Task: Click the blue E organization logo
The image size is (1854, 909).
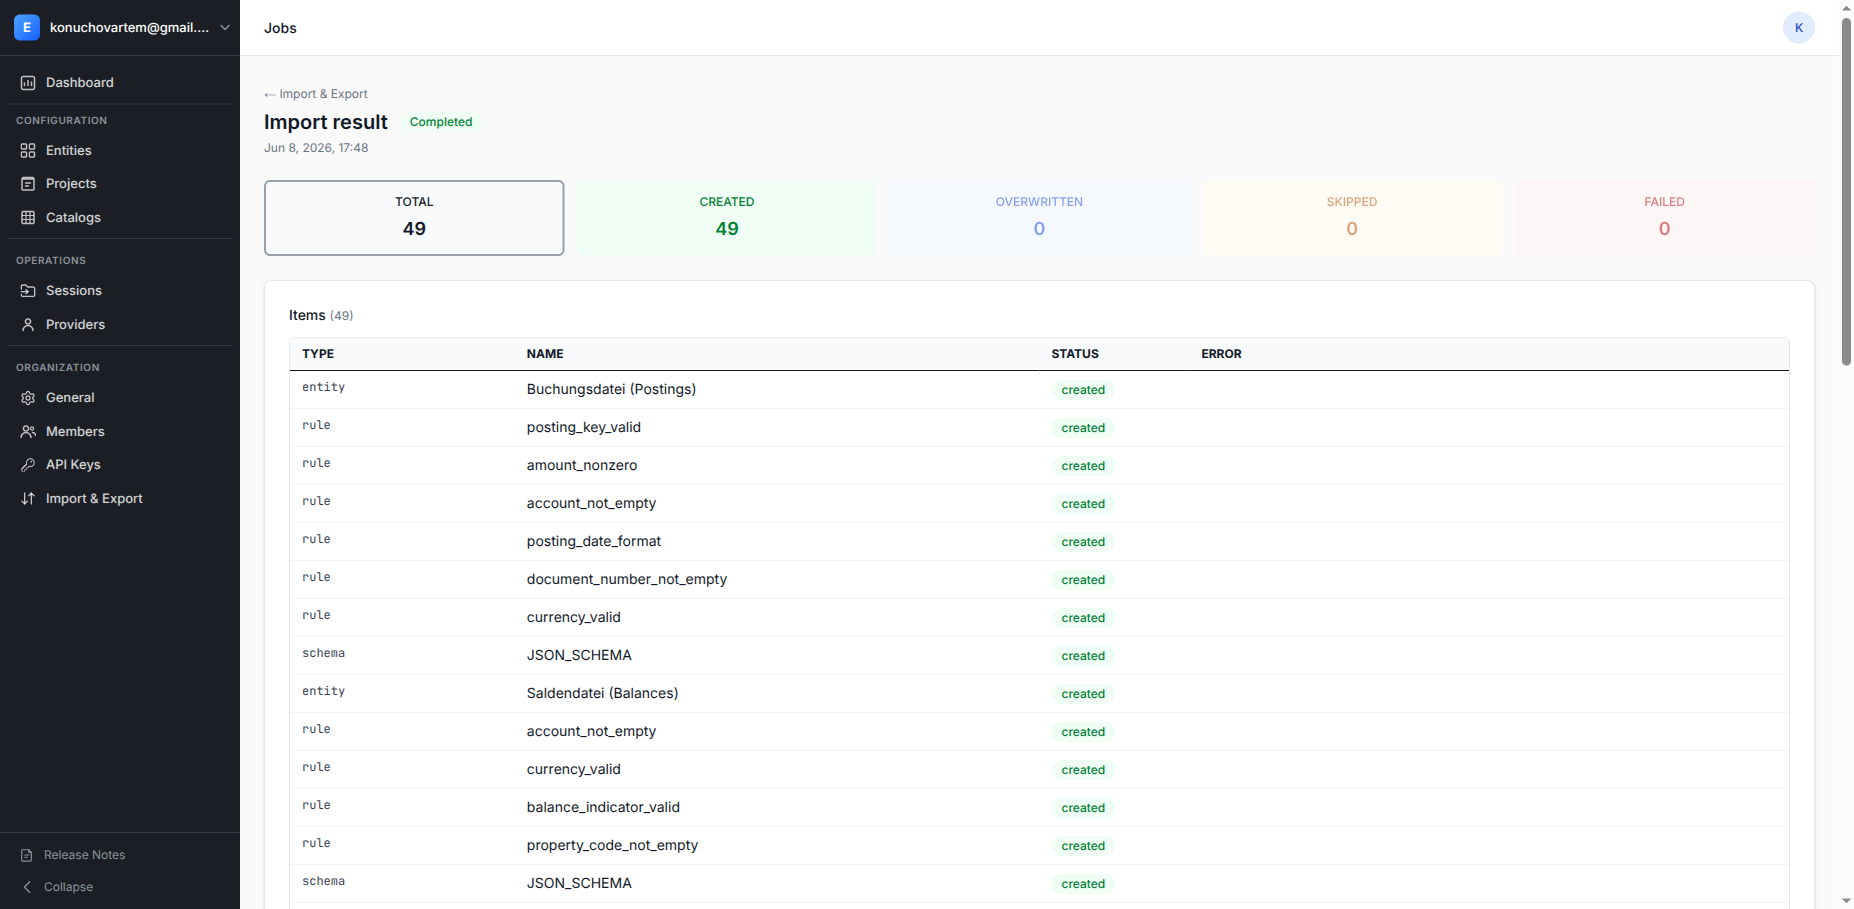Action: (x=27, y=28)
